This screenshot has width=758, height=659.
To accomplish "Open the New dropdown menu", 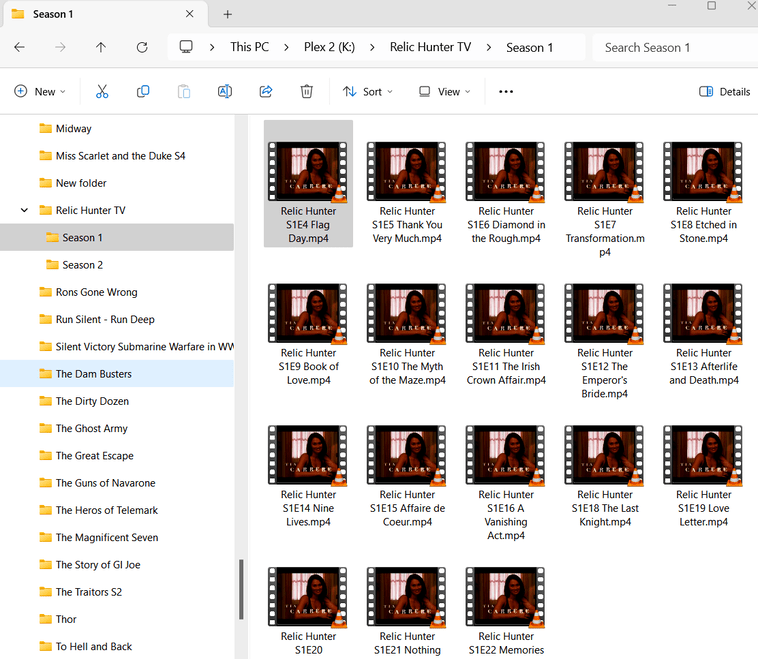I will (40, 91).
